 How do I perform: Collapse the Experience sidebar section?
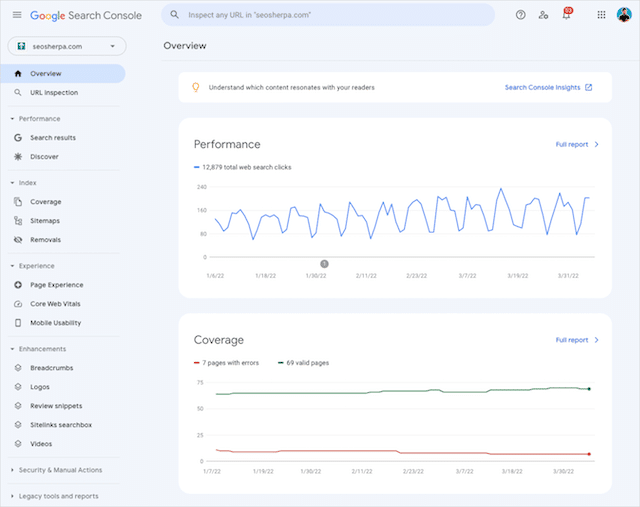click(12, 266)
